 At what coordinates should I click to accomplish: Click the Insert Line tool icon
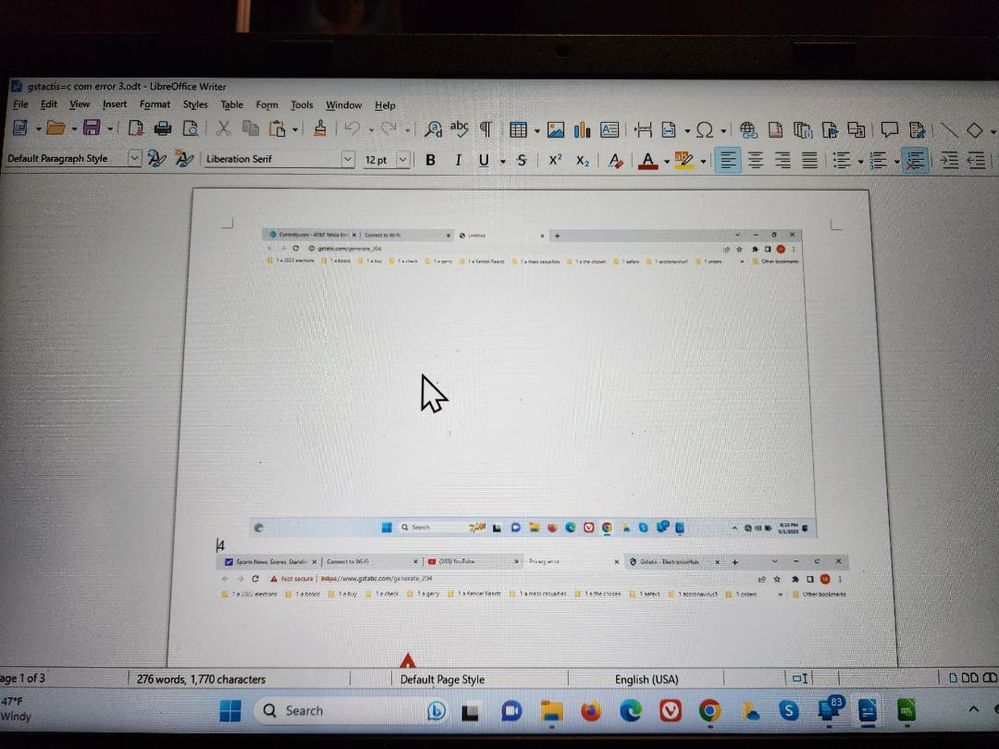949,131
